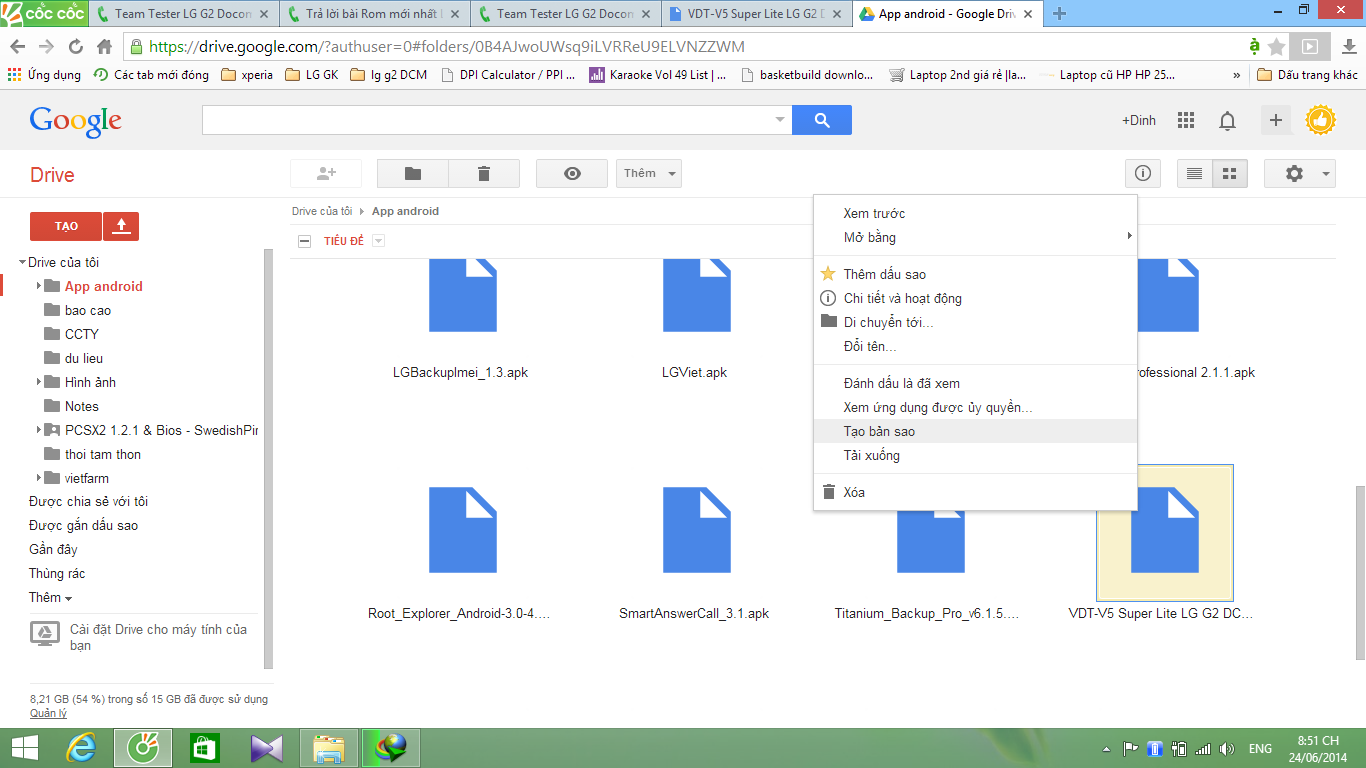Click the file list vertical scrollbar
This screenshot has width=1366, height=768.
(x=1358, y=572)
